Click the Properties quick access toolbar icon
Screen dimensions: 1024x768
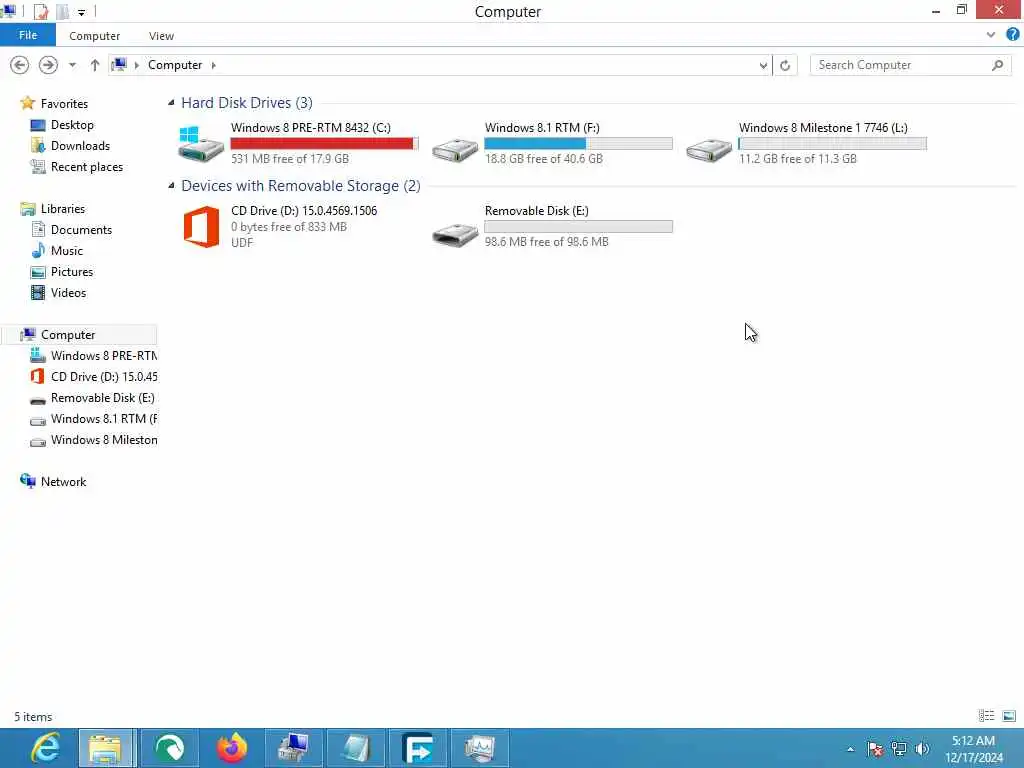tap(40, 11)
